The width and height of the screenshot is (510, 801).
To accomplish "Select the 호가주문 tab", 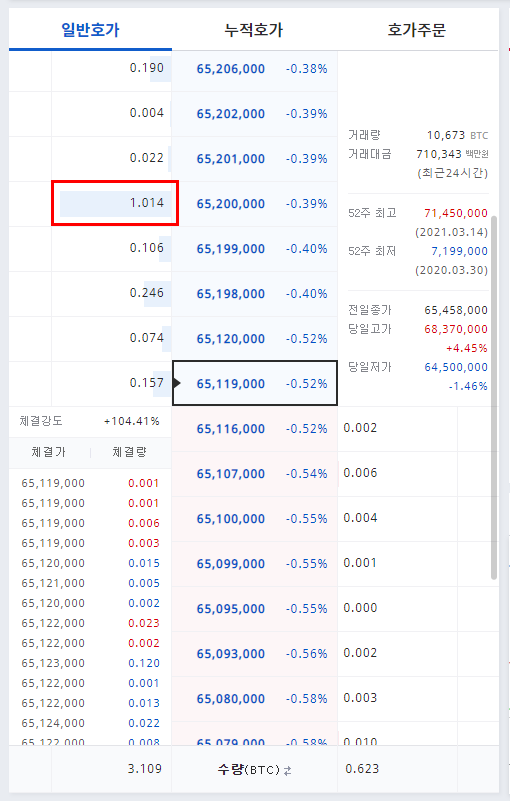I will pyautogui.click(x=416, y=30).
